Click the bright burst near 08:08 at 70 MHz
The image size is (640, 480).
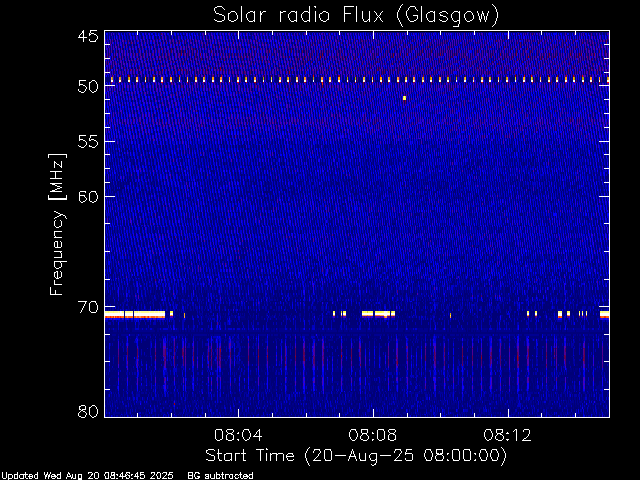pos(378,314)
